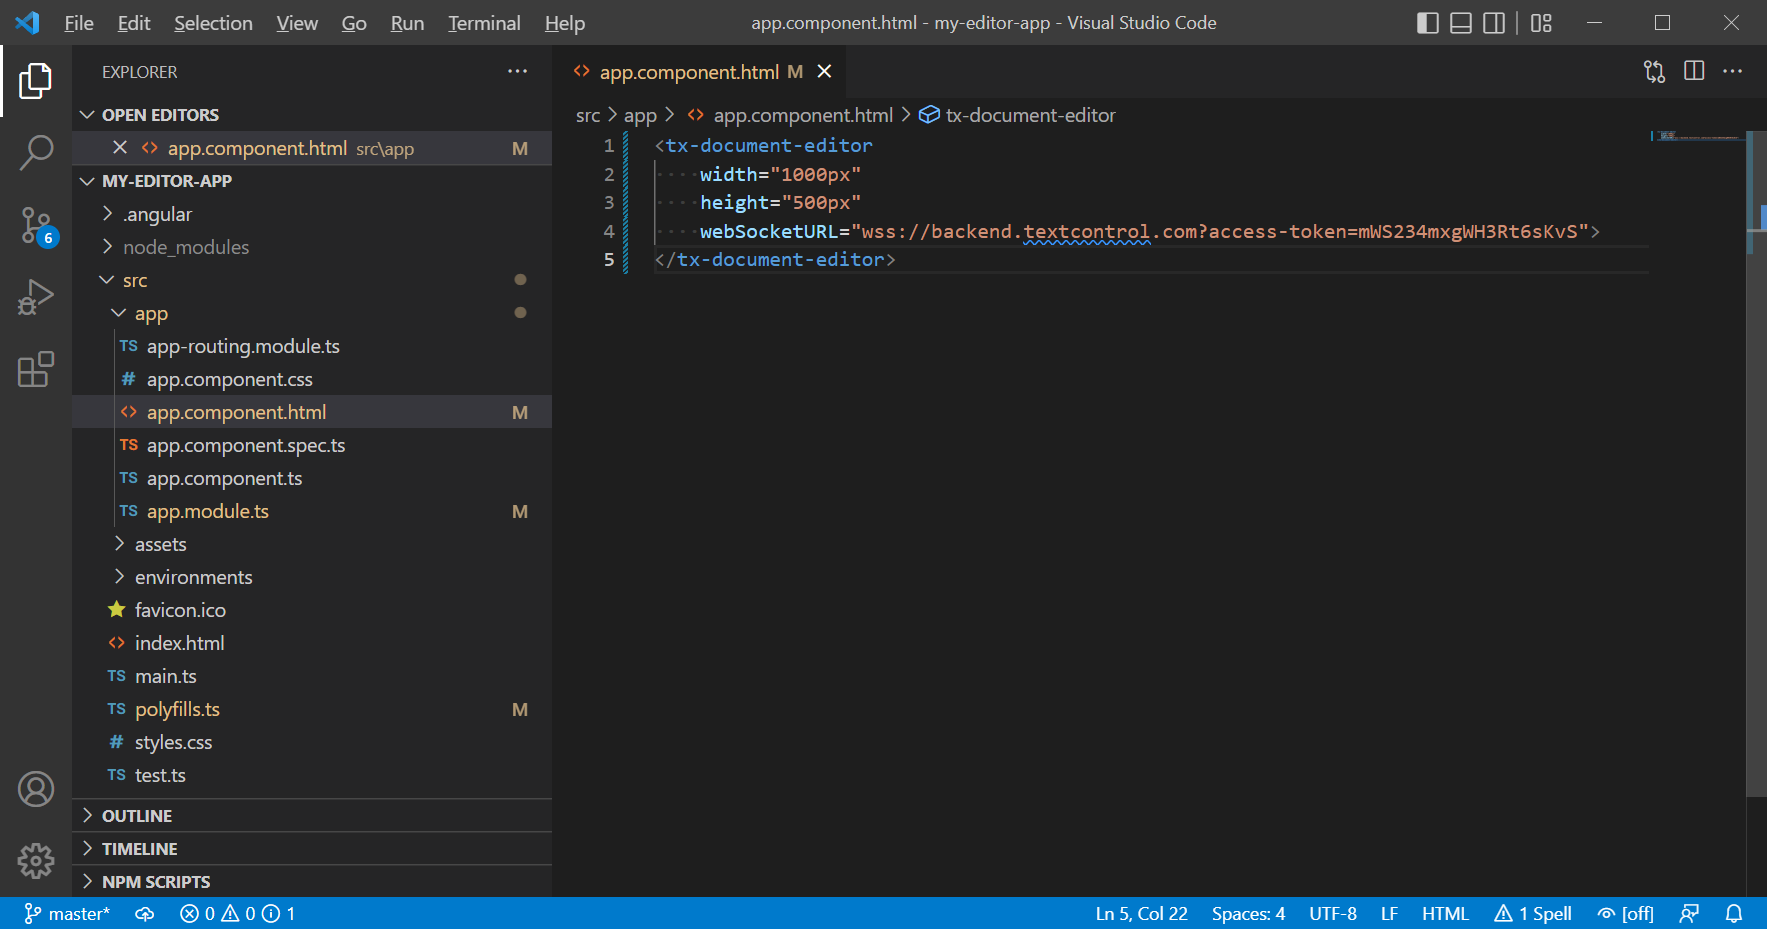This screenshot has height=929, width=1767.
Task: Split the editor to the right
Action: (x=1694, y=71)
